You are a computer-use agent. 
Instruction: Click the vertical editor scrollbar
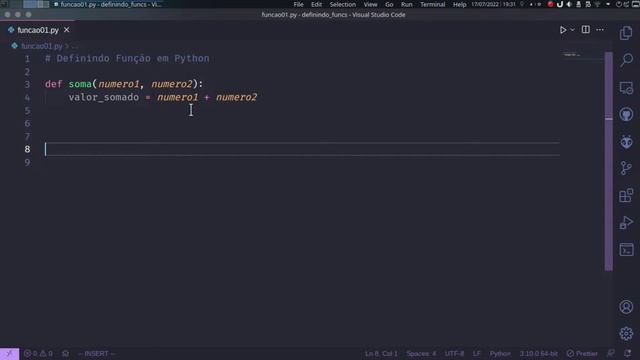609,161
